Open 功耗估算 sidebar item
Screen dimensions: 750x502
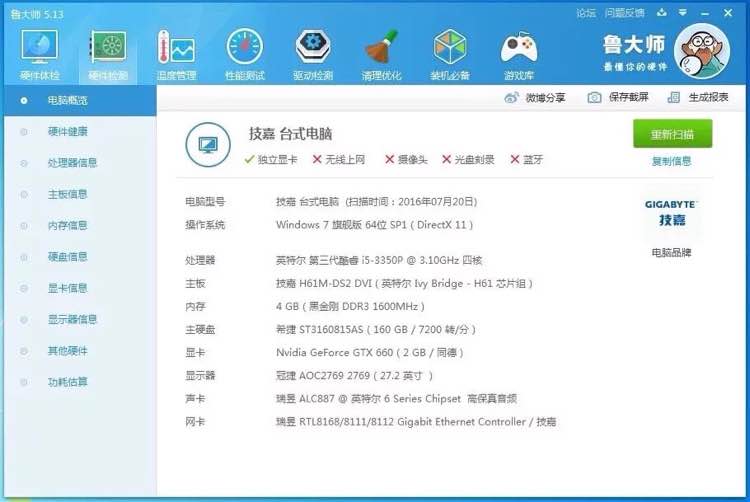click(67, 382)
